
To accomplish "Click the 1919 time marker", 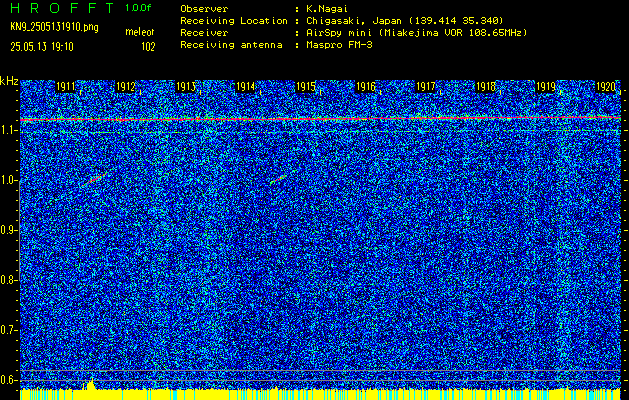I will tap(546, 87).
